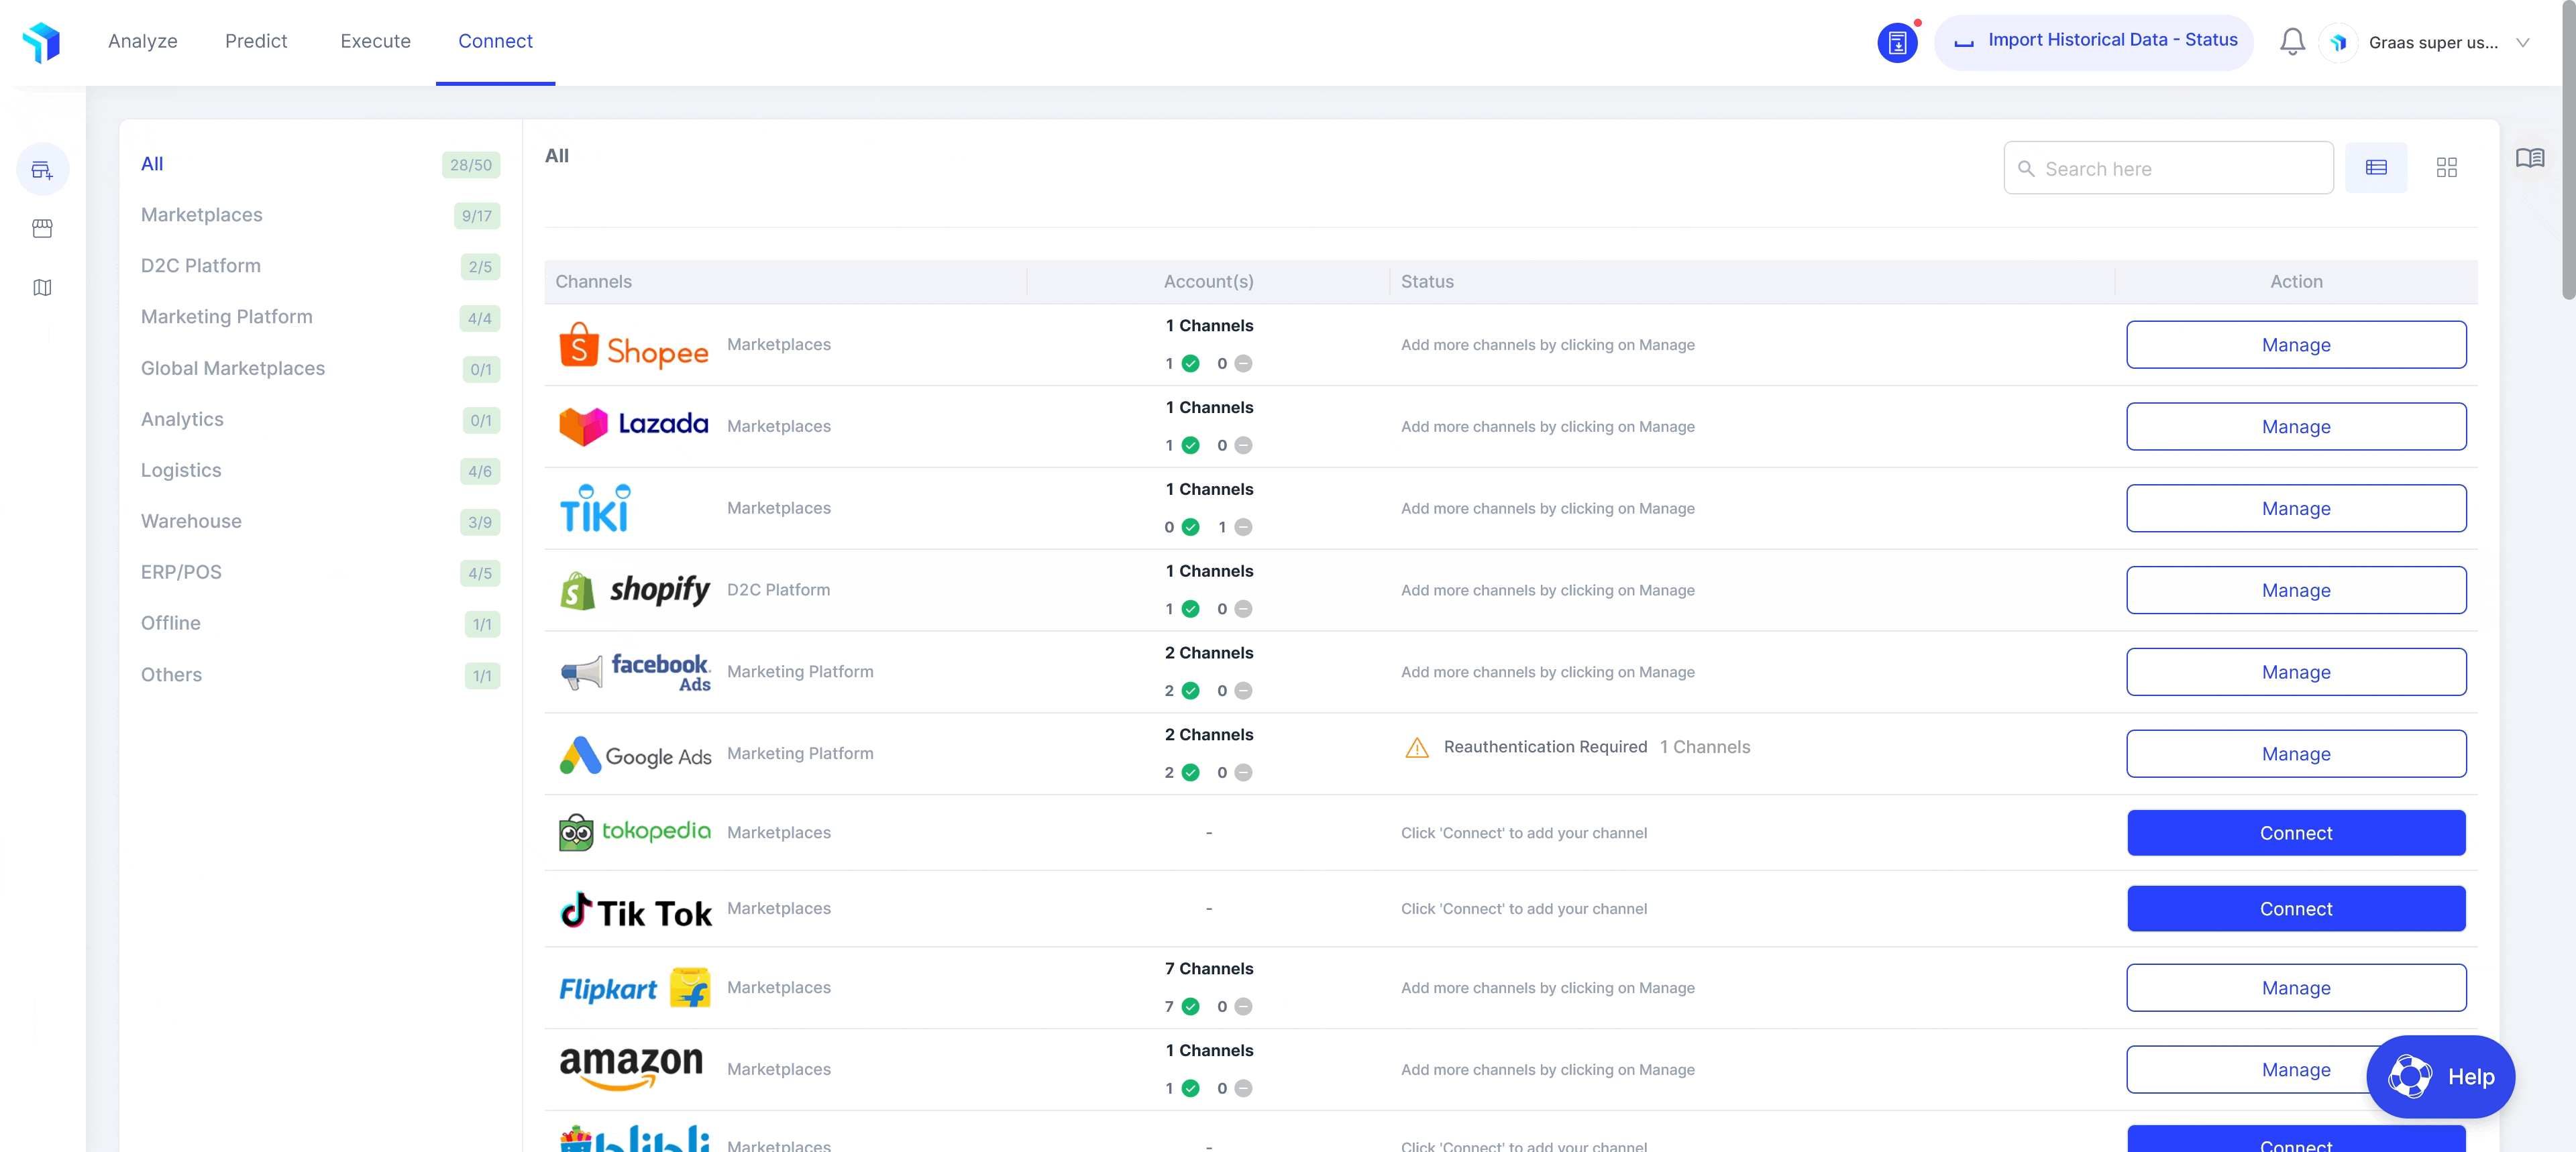Manage Lazada channels

[x=2296, y=427]
